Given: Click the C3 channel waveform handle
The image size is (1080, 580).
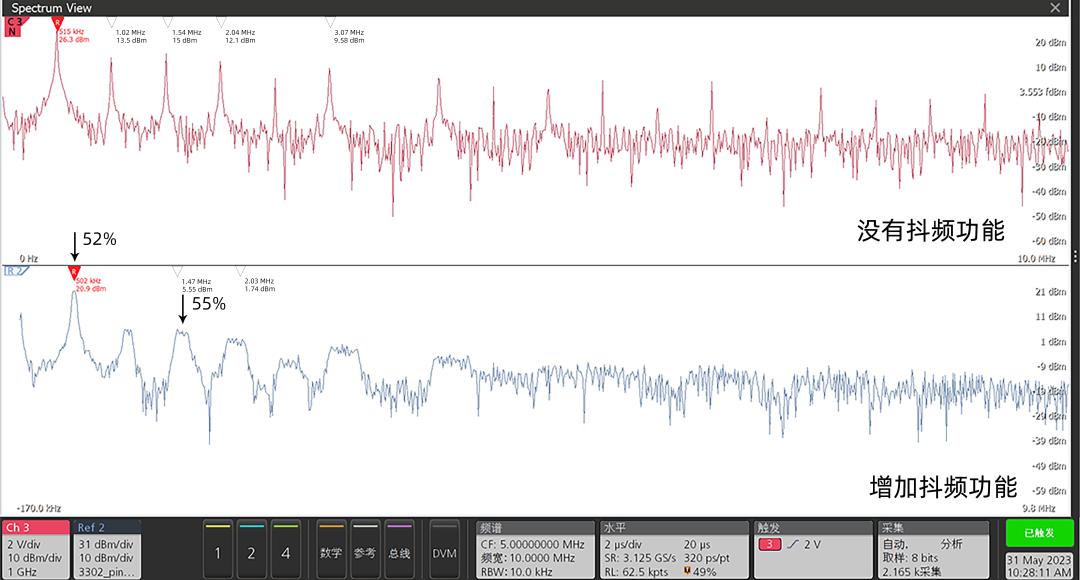Looking at the screenshot, I should pyautogui.click(x=13, y=26).
